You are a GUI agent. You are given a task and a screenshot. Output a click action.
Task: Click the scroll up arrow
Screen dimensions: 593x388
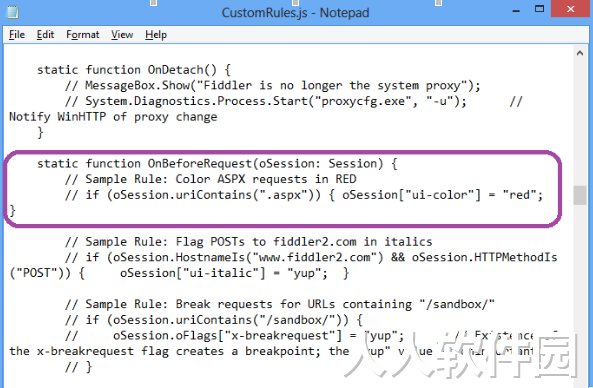pos(580,54)
